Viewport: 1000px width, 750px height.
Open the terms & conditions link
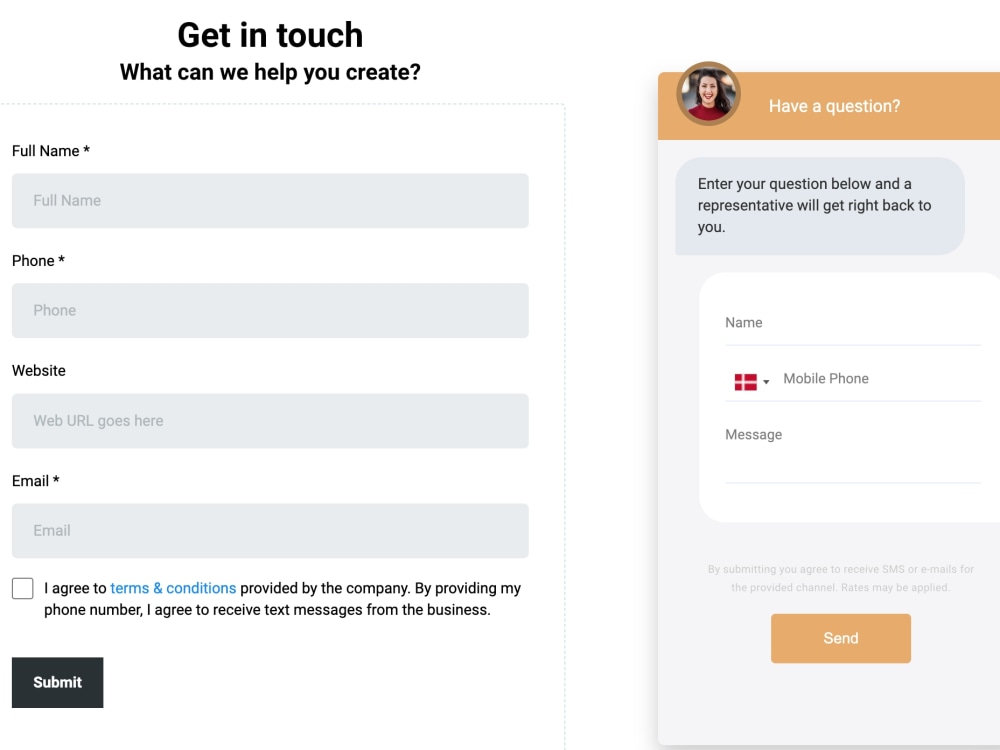(x=173, y=588)
